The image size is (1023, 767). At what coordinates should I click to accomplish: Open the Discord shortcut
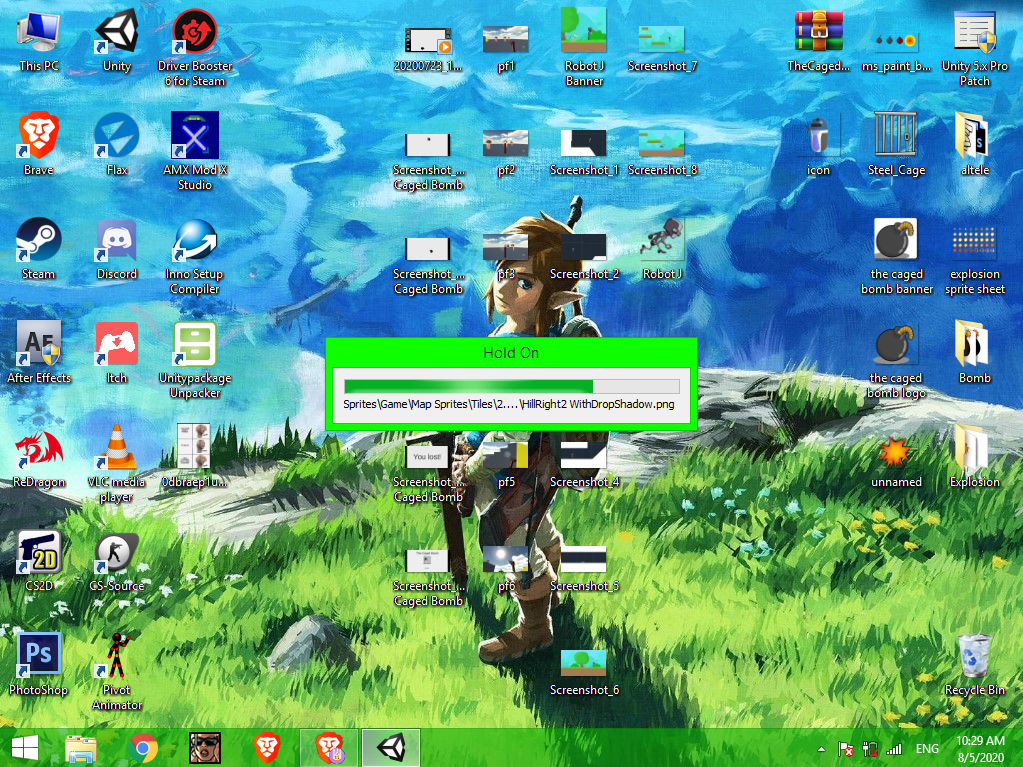click(x=117, y=248)
